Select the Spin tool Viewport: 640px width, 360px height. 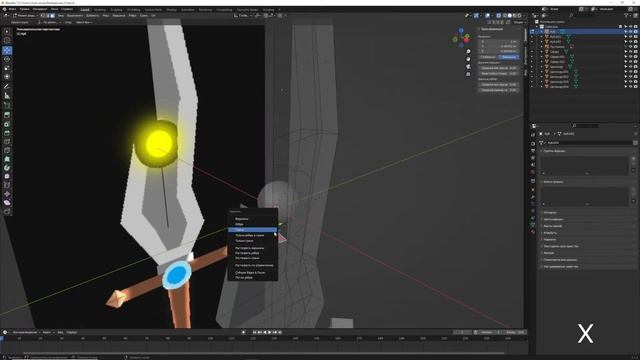click(x=7, y=168)
